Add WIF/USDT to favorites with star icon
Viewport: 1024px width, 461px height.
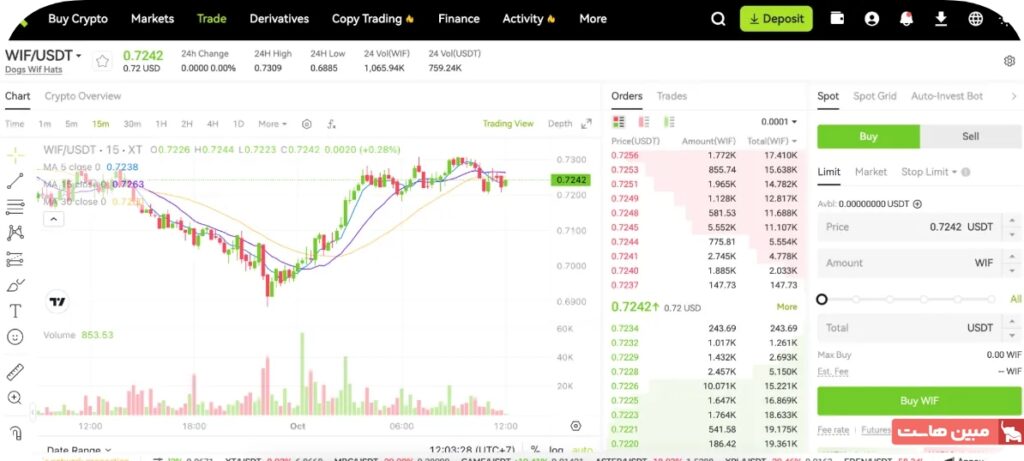[x=102, y=61]
